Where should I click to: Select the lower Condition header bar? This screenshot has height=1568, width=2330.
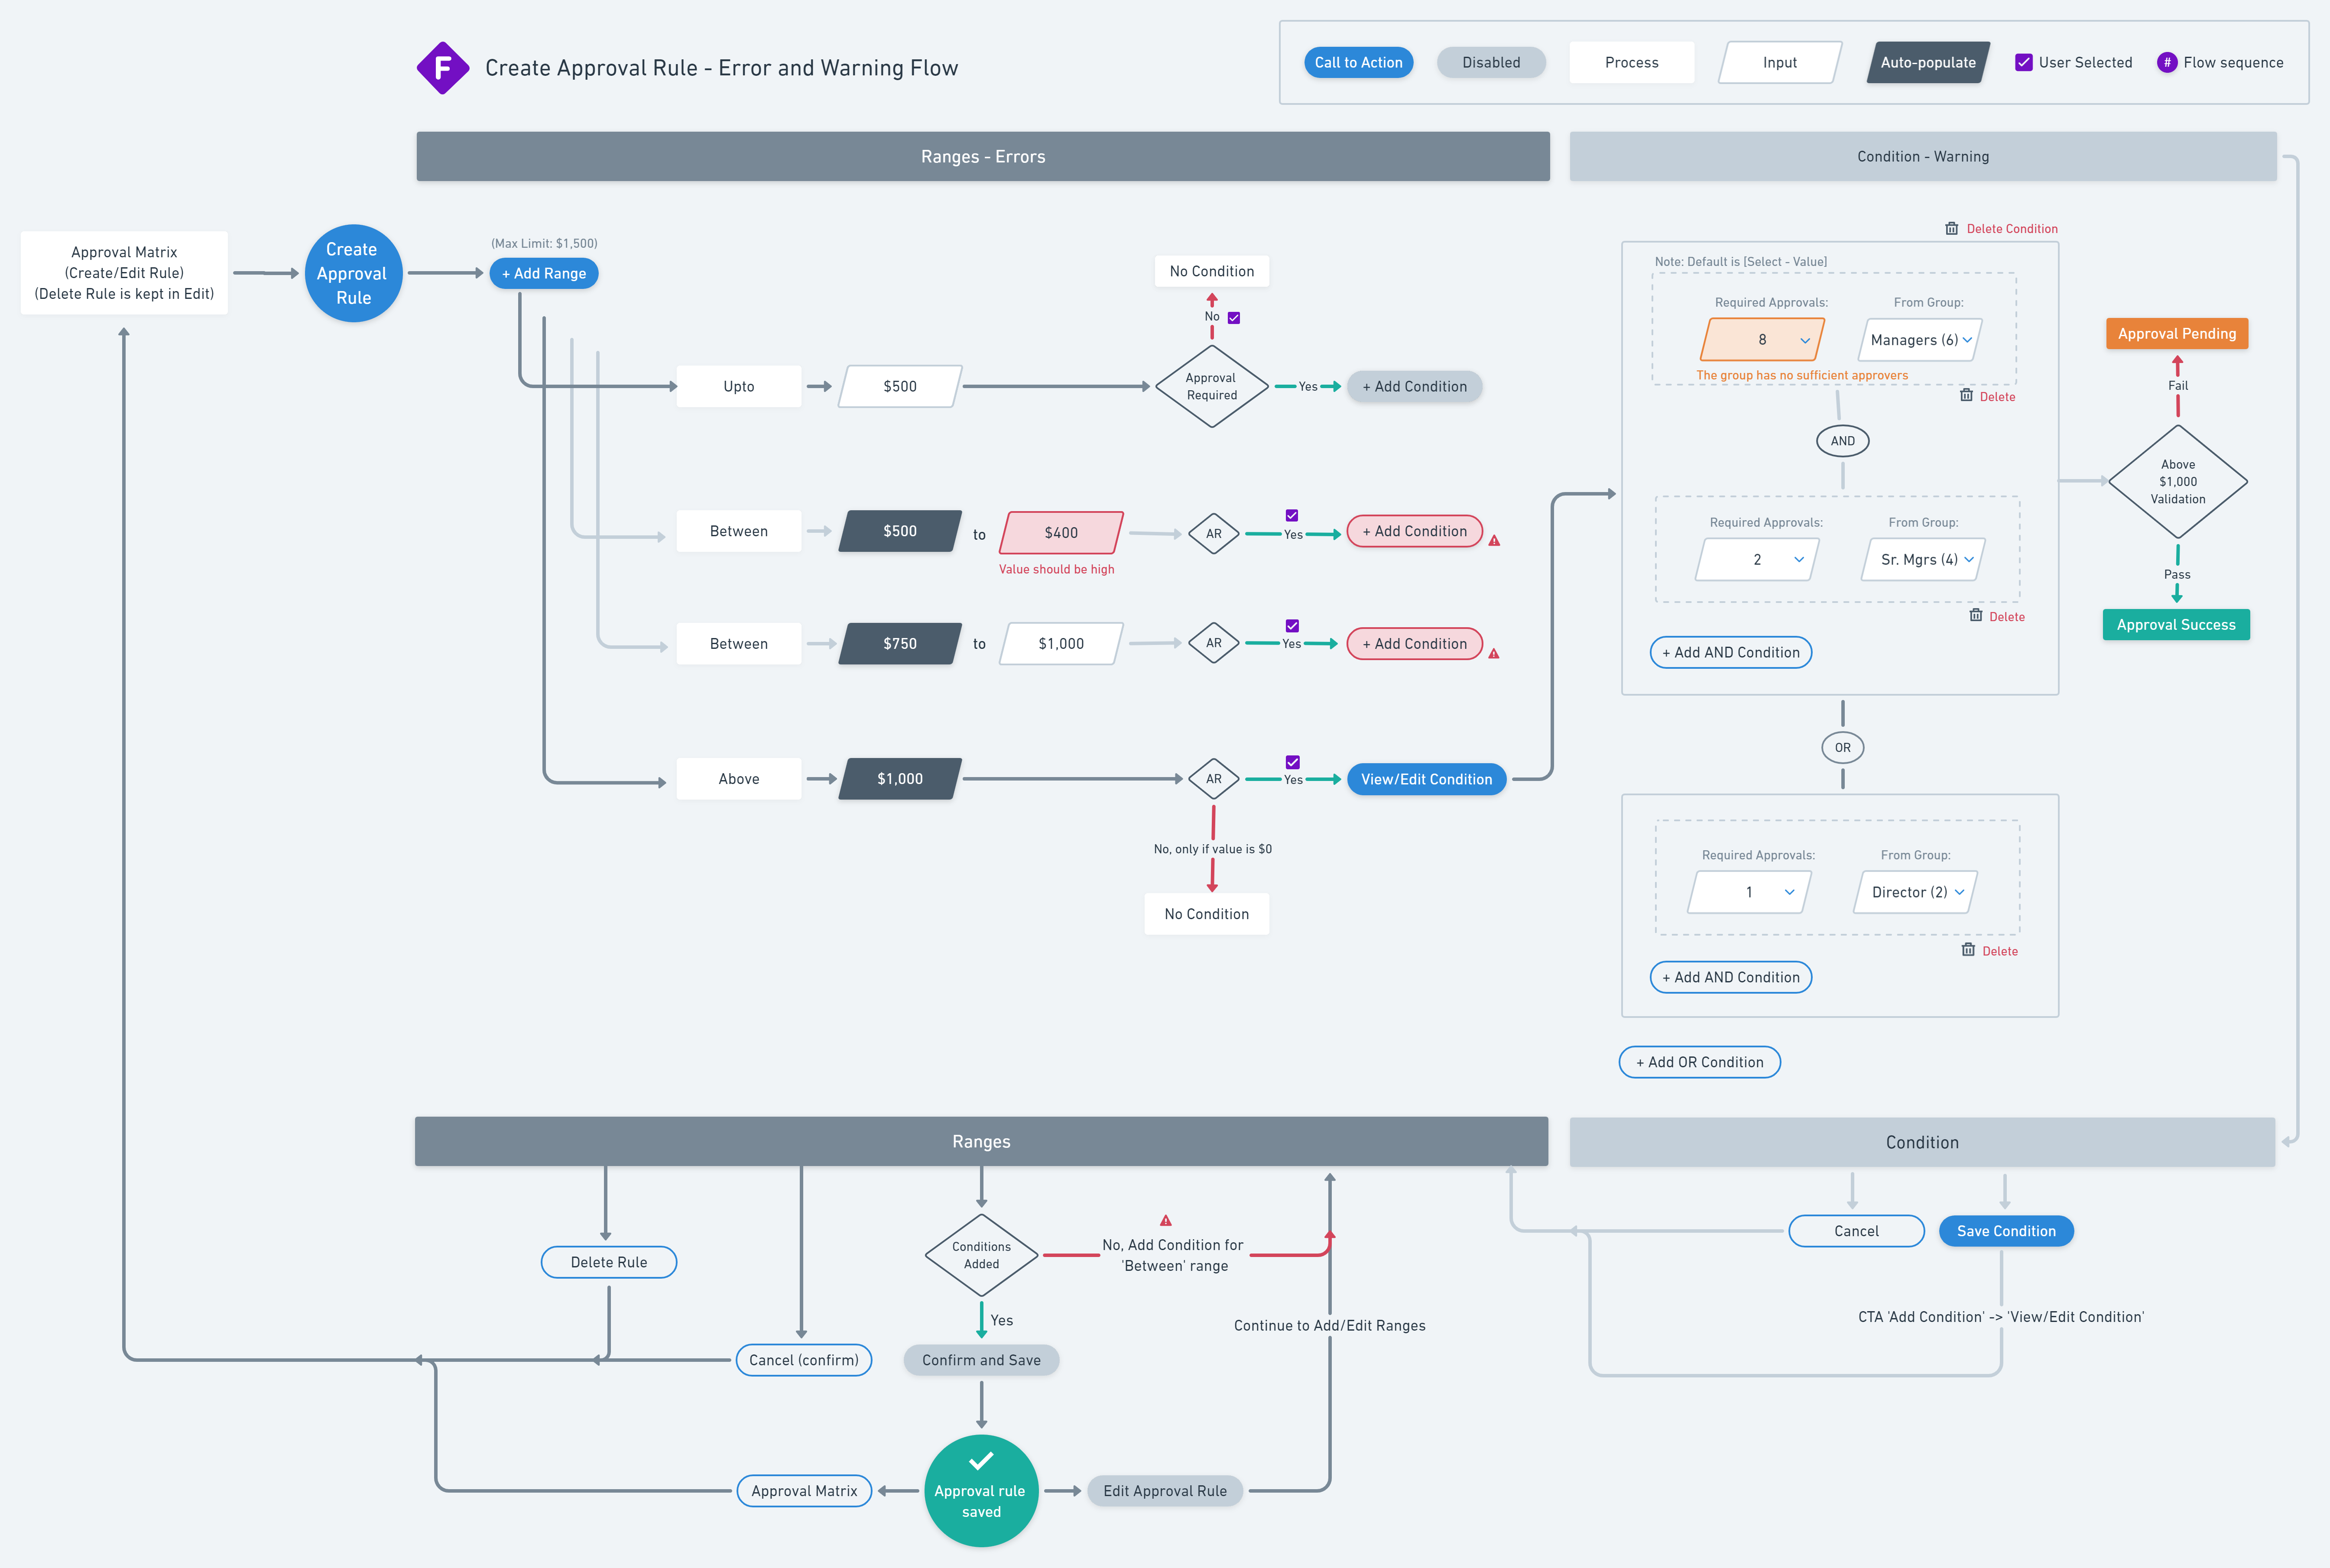pos(1922,1142)
